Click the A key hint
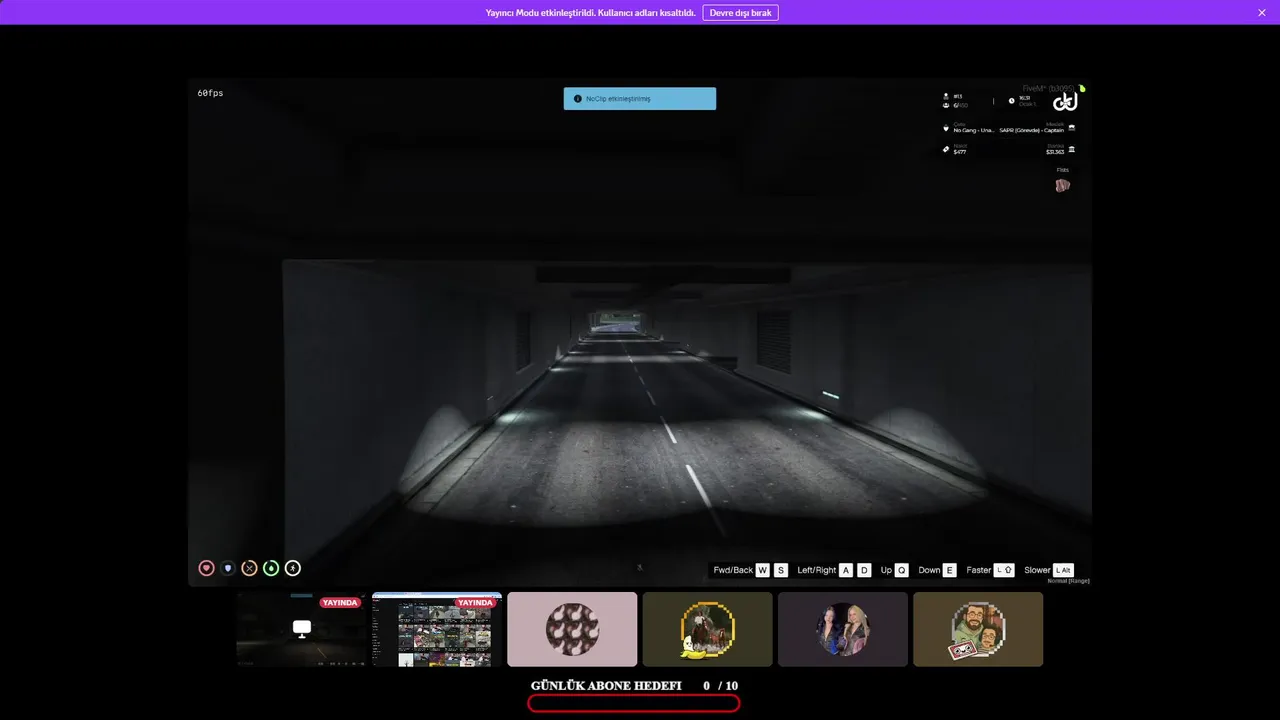Screen dimensions: 1280x720 (x=846, y=570)
